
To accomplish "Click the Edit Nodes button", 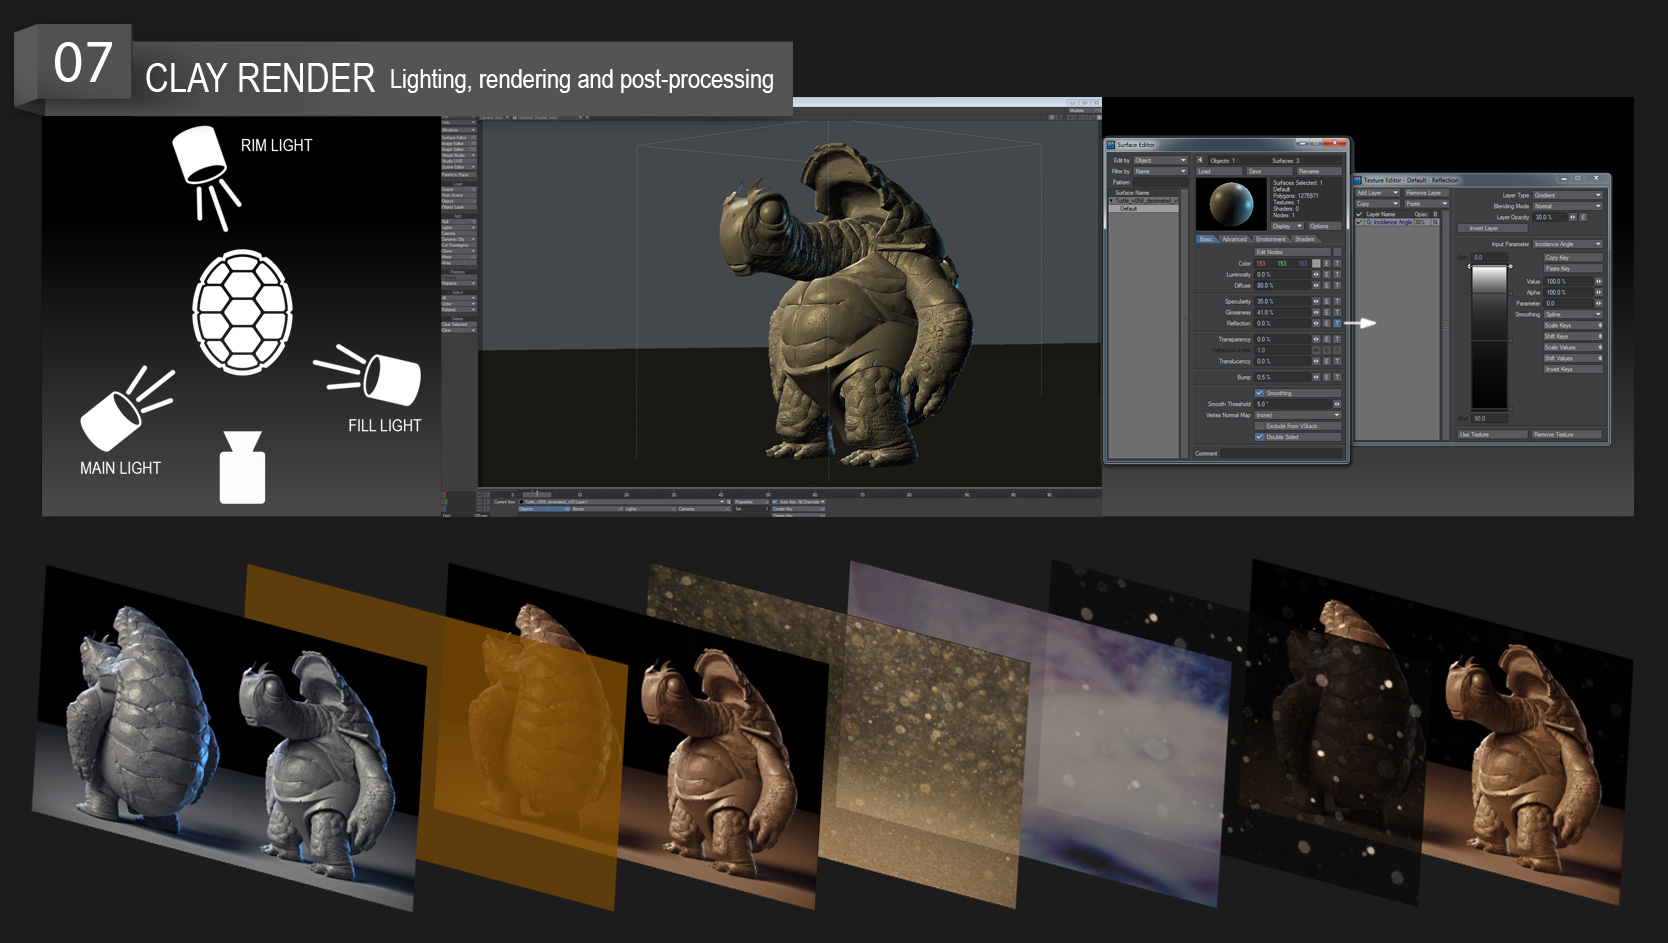I will 1292,252.
